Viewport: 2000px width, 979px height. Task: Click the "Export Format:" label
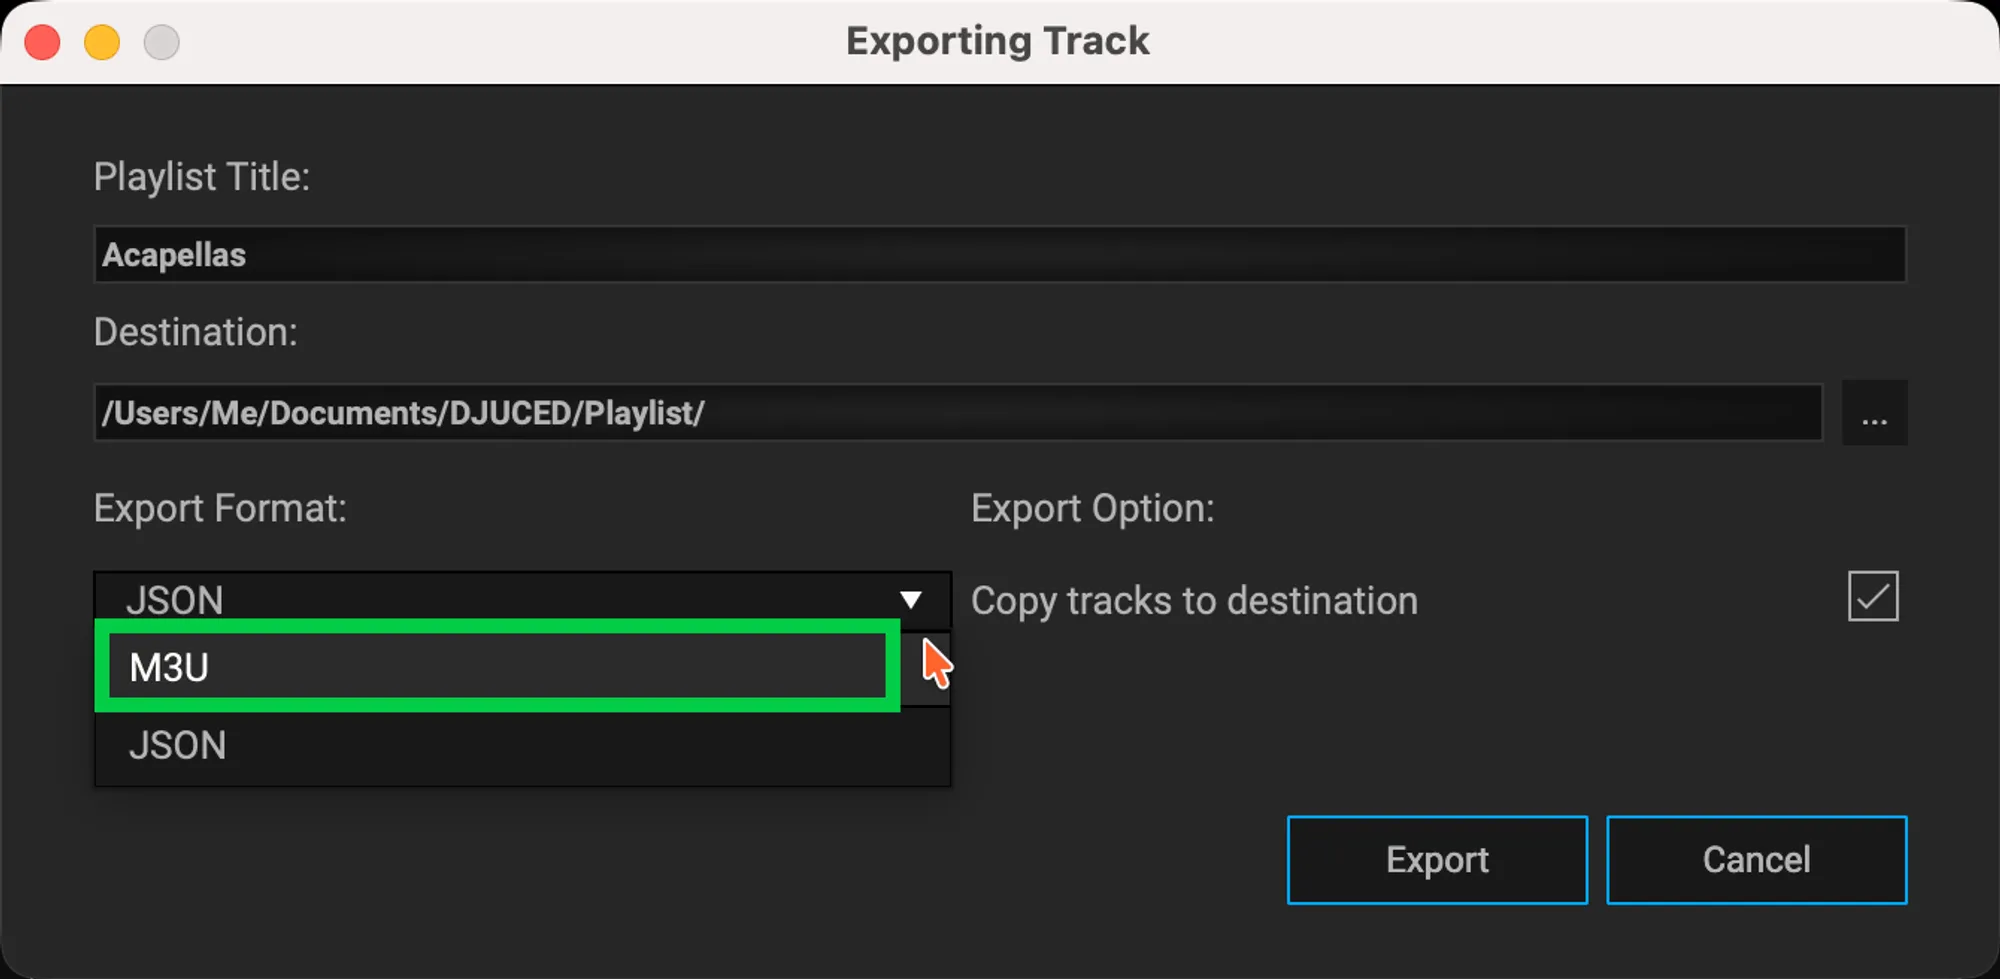click(x=220, y=508)
